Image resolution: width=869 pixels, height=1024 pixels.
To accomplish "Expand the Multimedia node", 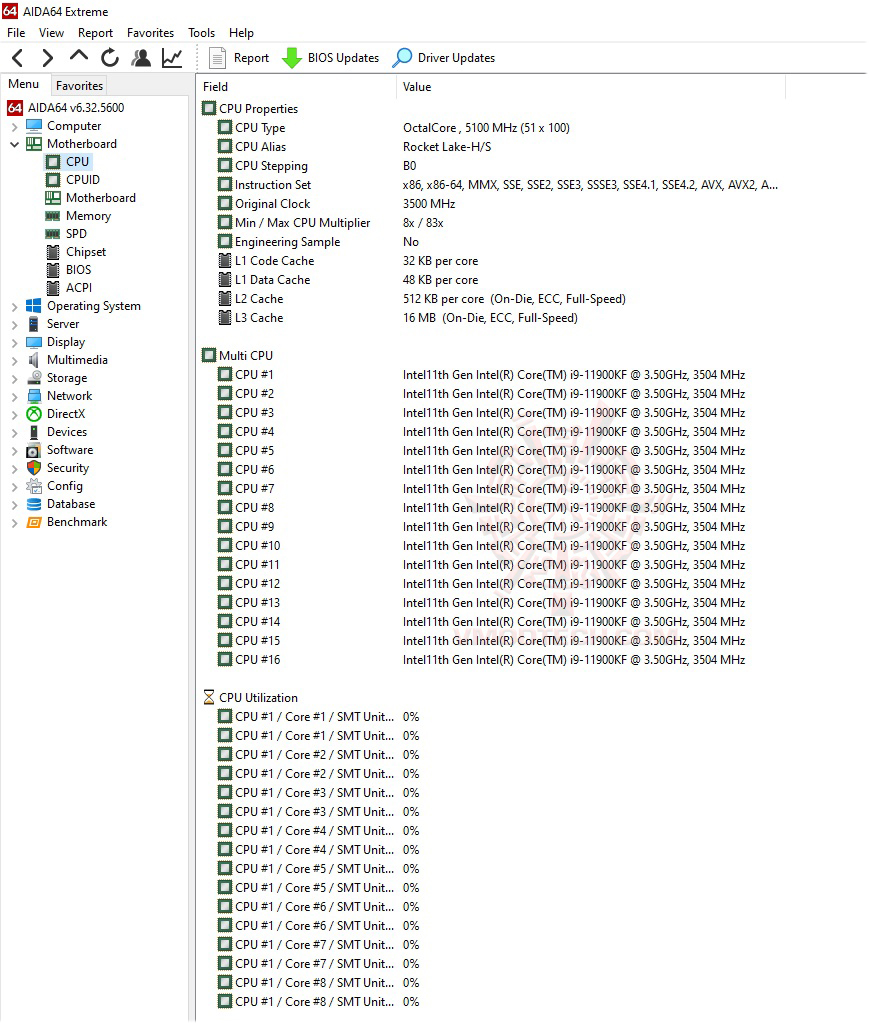I will coord(14,360).
